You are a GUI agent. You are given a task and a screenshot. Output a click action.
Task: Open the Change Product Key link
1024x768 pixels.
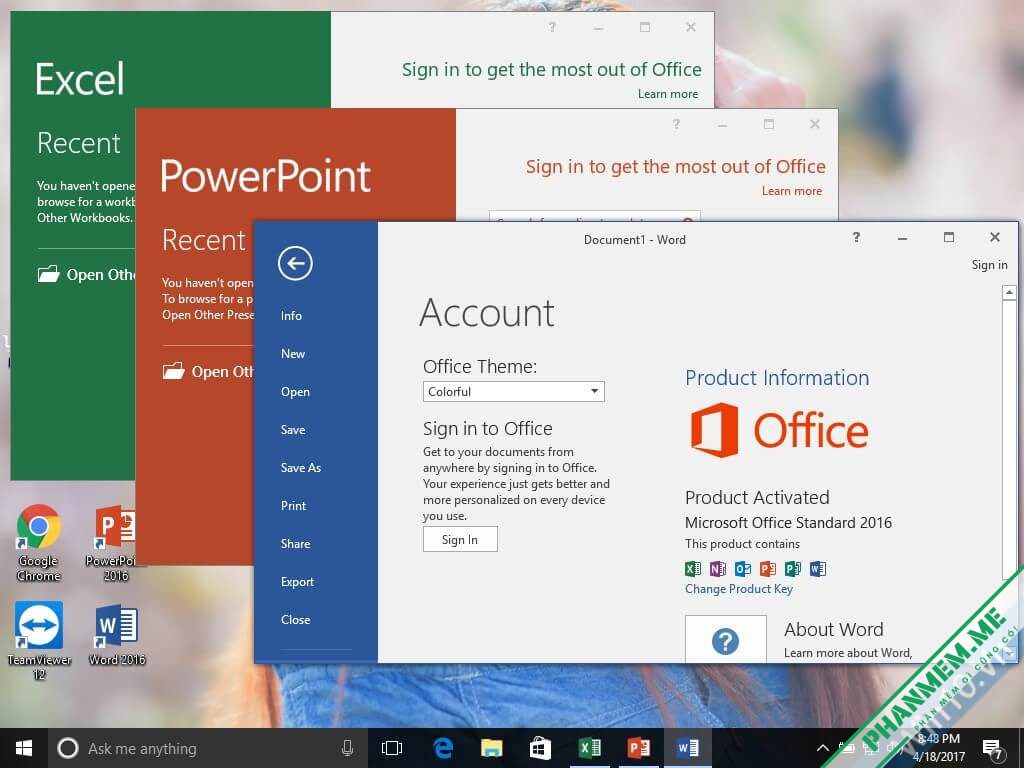(739, 588)
